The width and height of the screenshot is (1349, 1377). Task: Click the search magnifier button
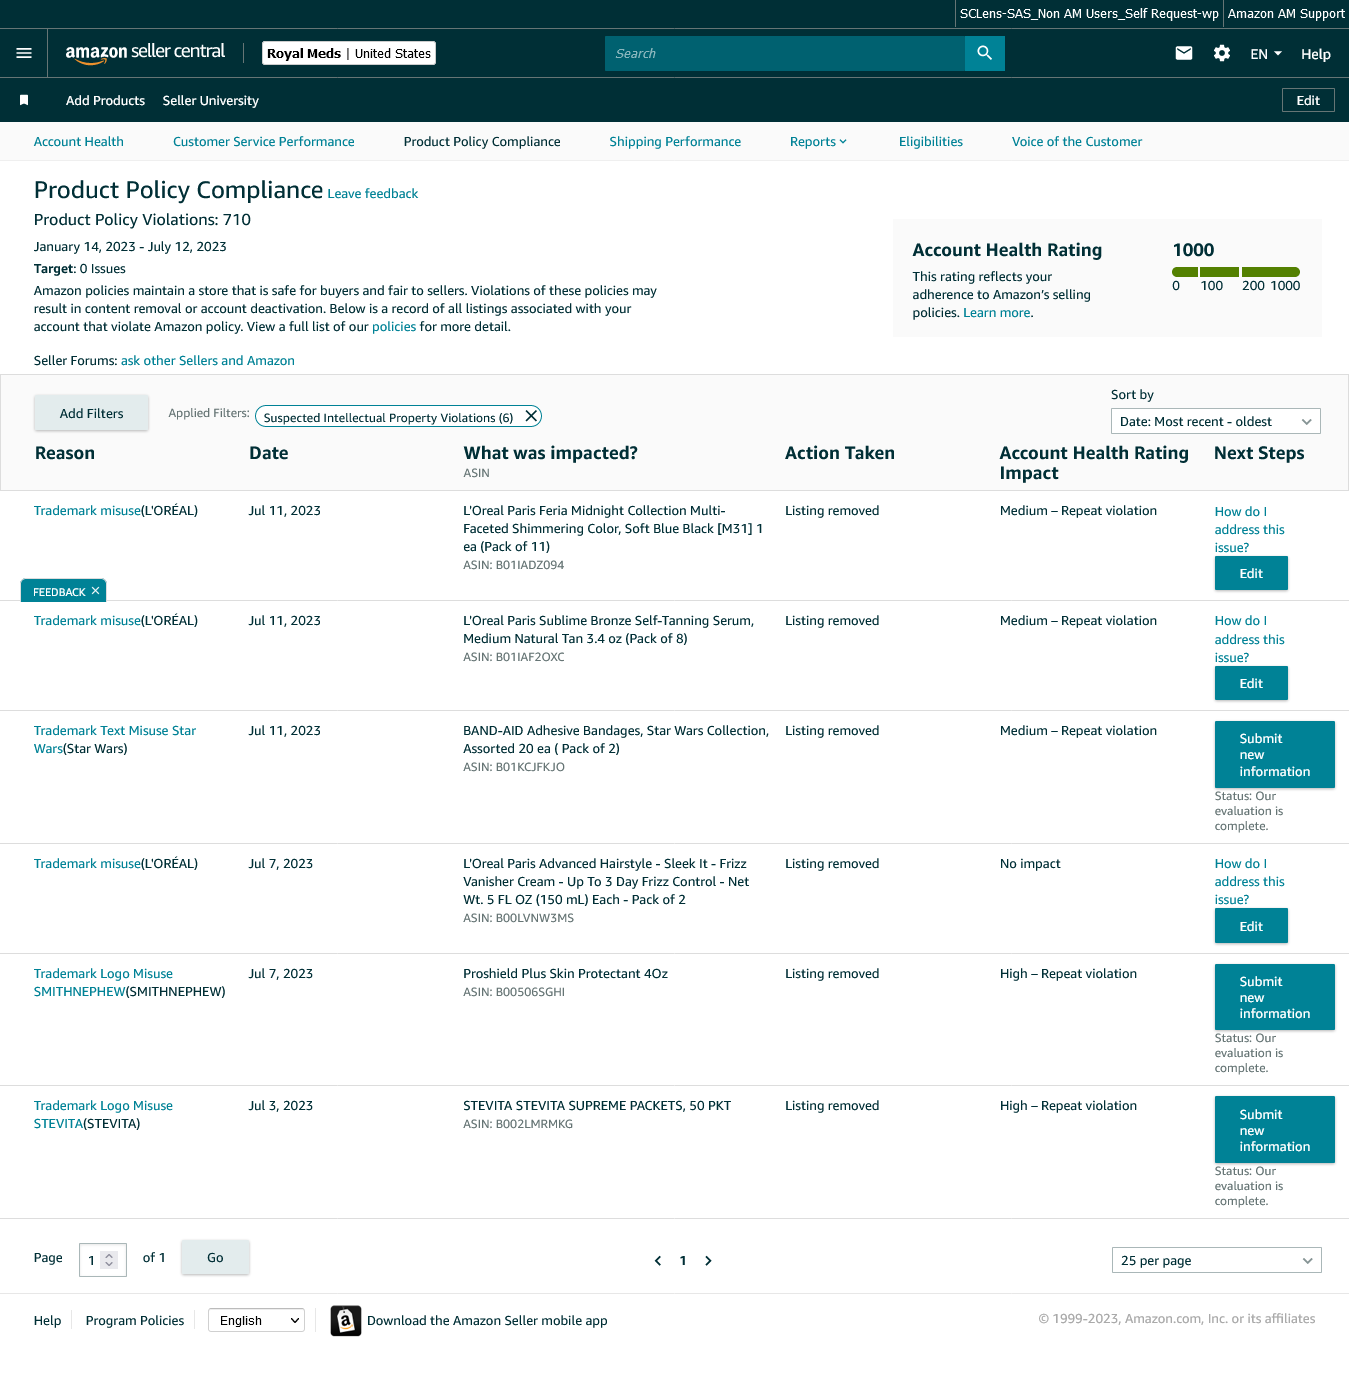(x=985, y=53)
